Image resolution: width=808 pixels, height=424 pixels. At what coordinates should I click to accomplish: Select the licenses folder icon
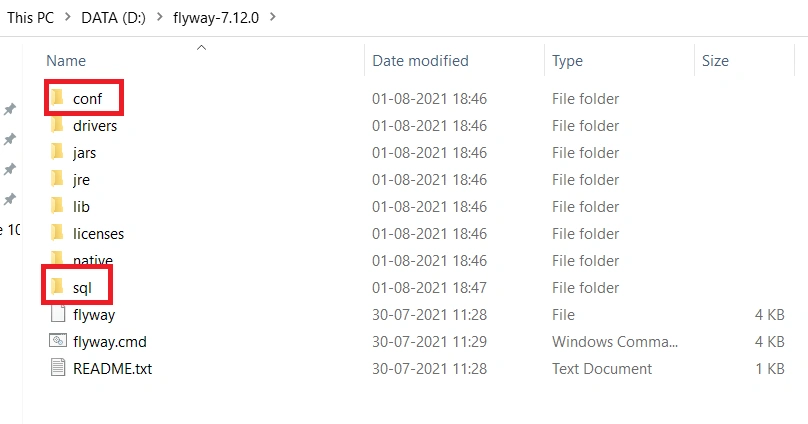[x=57, y=232]
